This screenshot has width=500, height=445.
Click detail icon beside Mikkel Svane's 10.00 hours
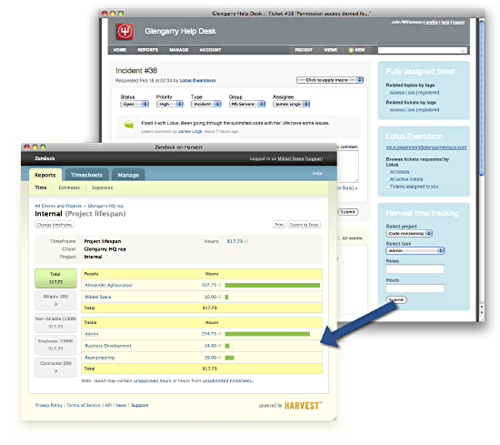(220, 297)
